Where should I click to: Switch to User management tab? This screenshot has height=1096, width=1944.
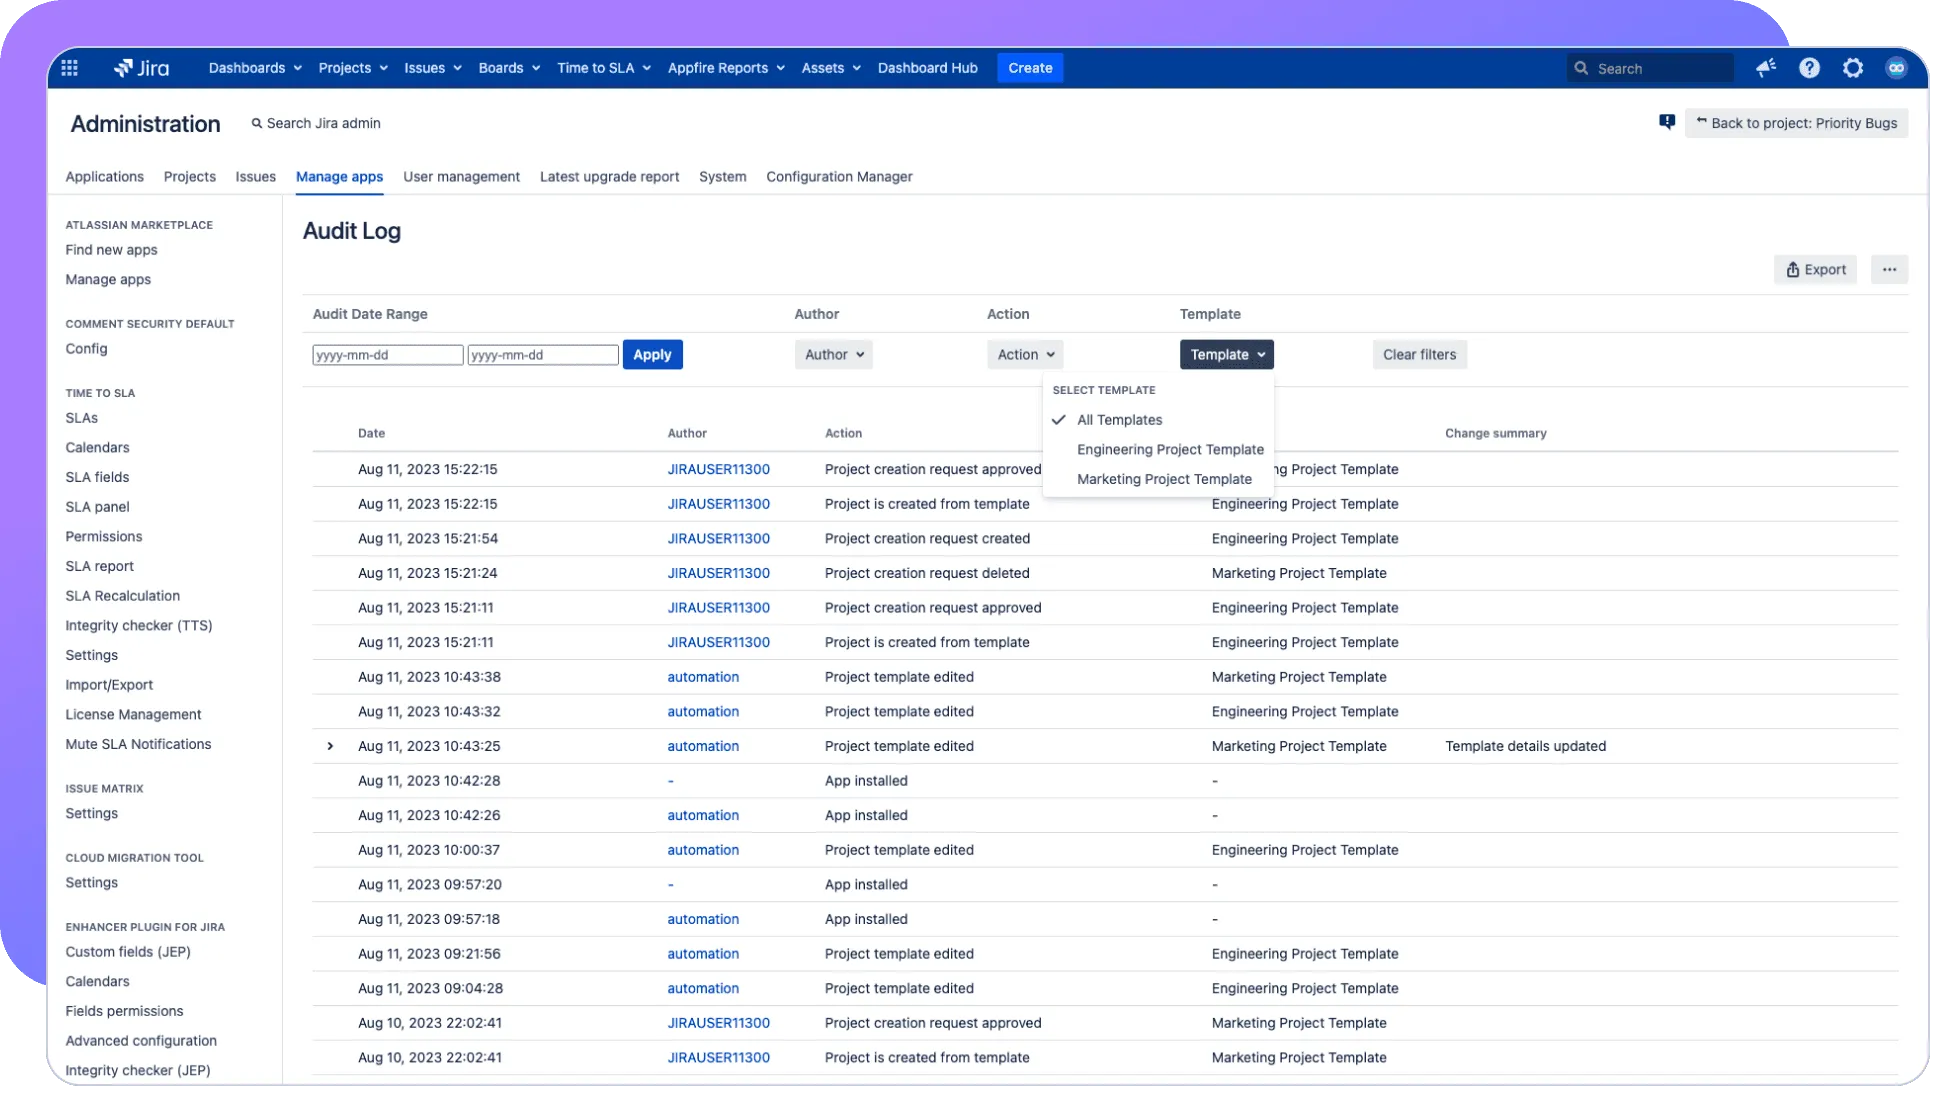tap(461, 177)
